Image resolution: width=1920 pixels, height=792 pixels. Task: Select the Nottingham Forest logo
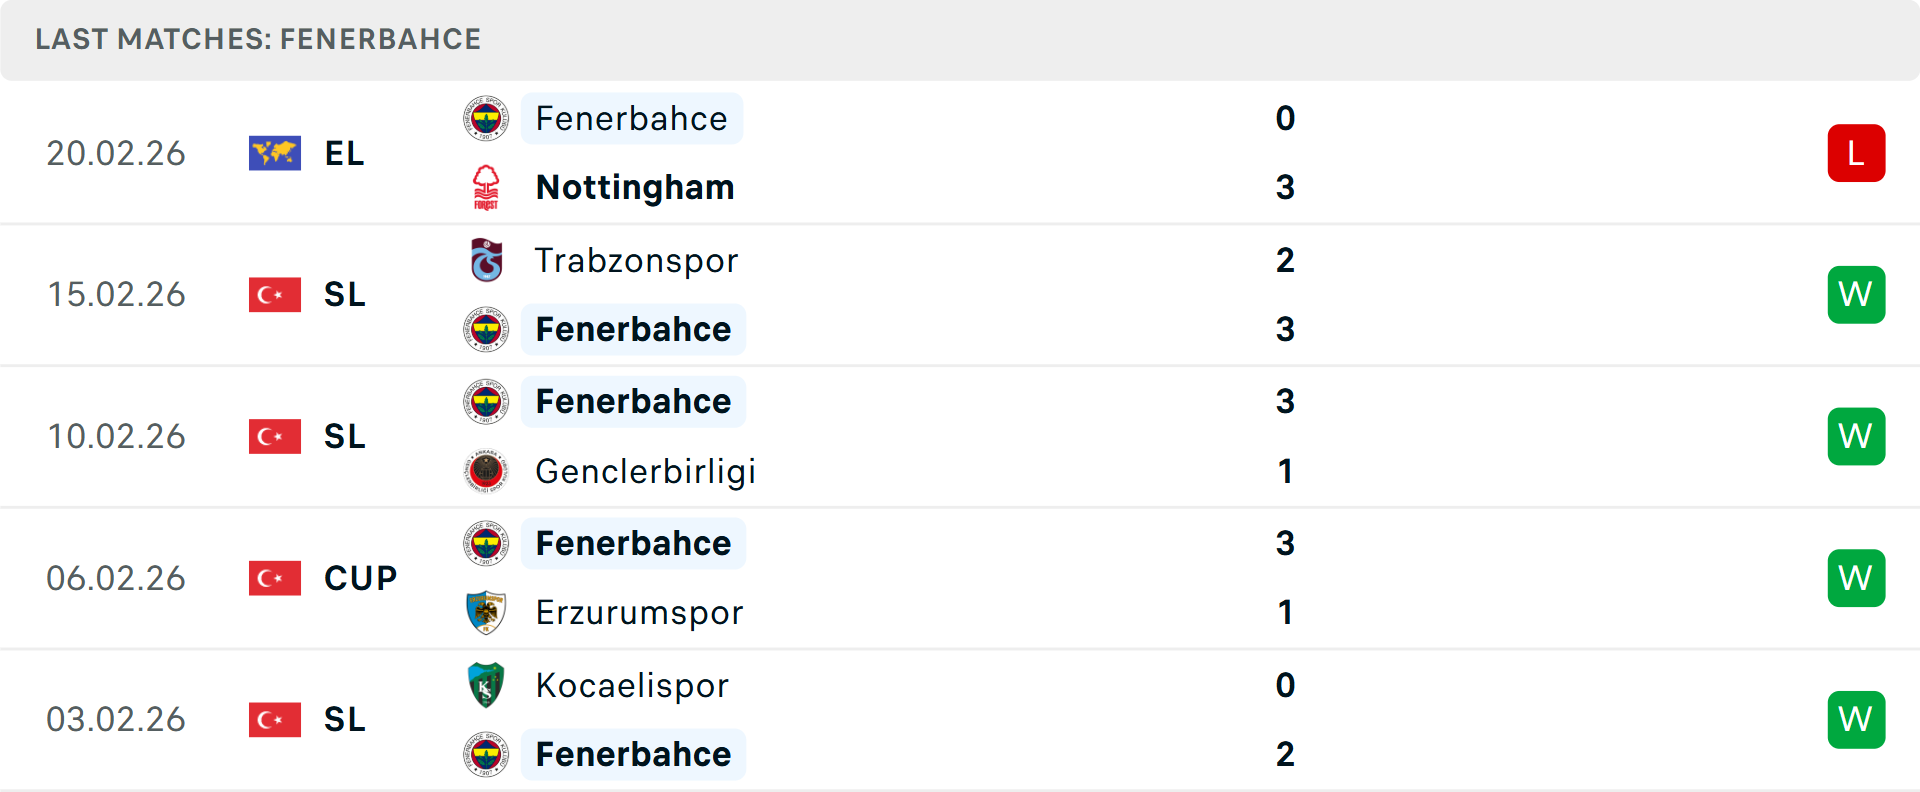coord(486,187)
